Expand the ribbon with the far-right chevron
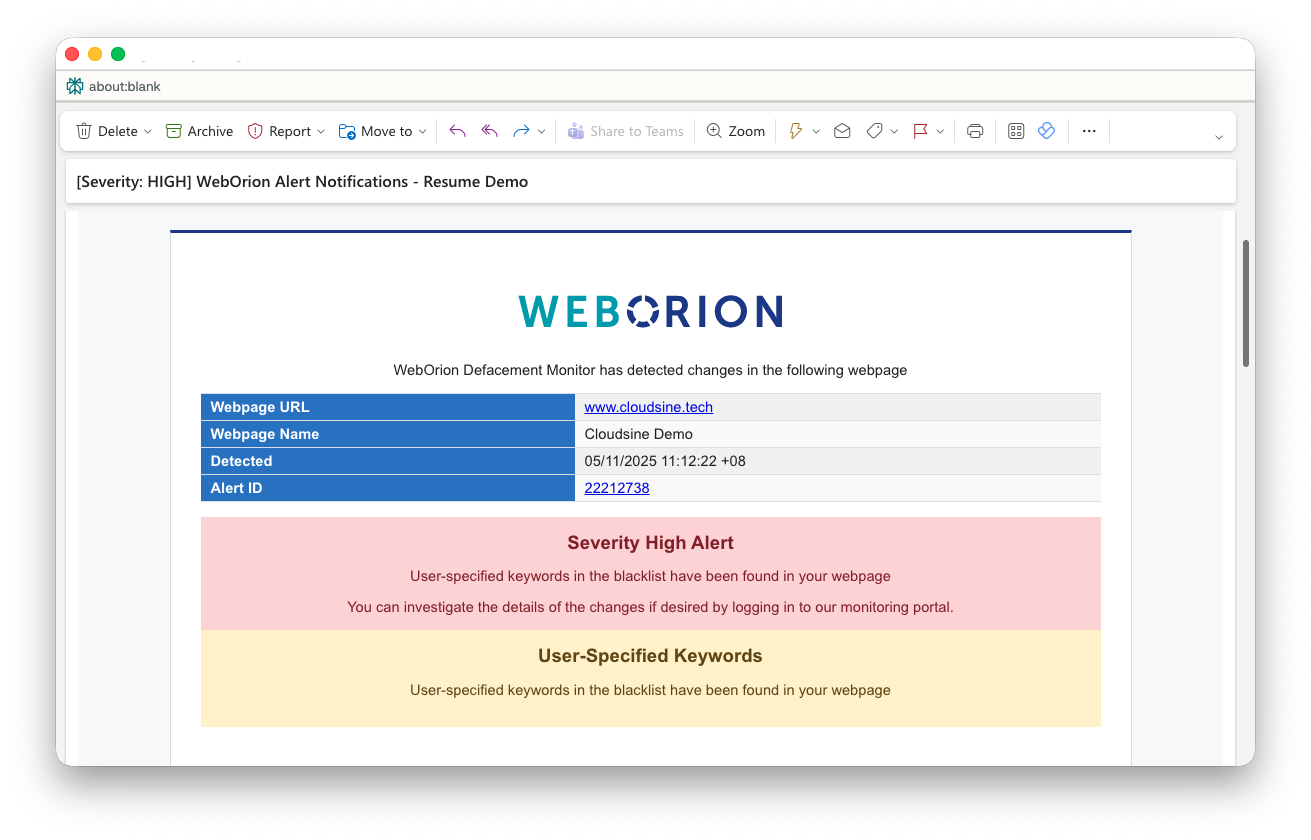Screen dimensions: 1311x840 1218,137
